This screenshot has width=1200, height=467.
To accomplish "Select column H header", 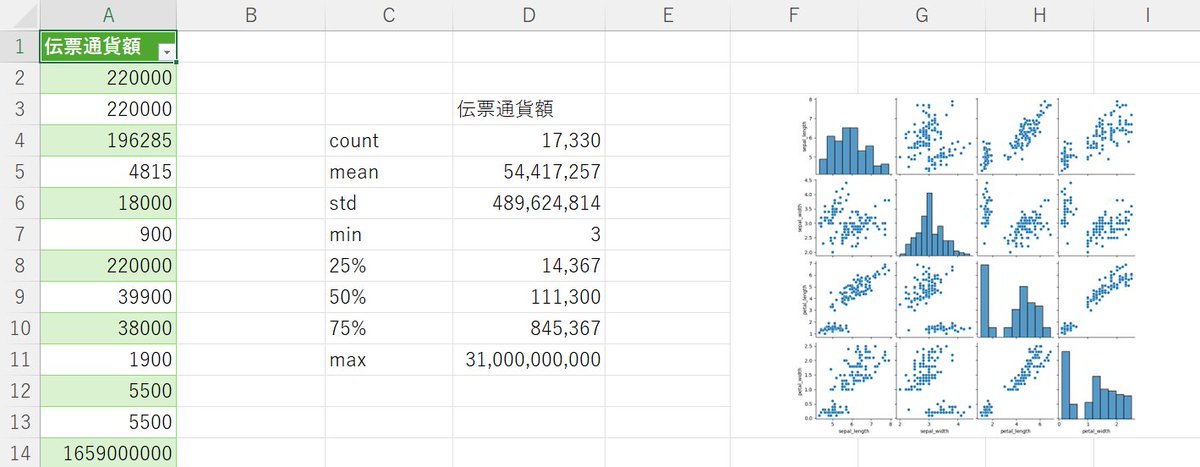I will 1038,14.
